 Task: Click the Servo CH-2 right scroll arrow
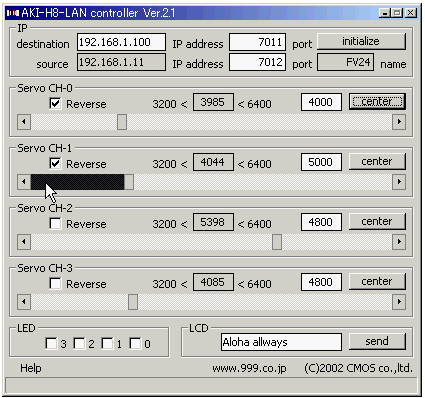tap(399, 242)
